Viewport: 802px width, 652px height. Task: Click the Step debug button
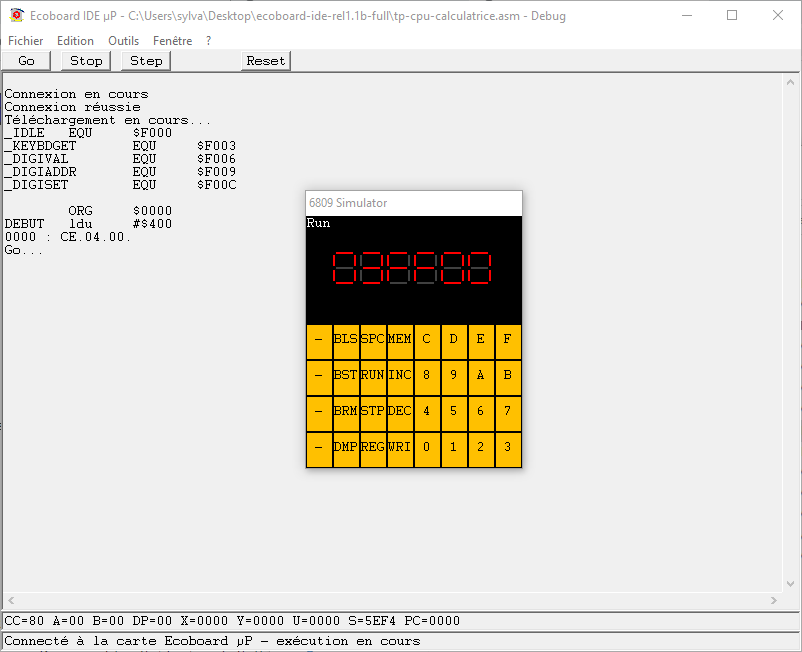146,61
